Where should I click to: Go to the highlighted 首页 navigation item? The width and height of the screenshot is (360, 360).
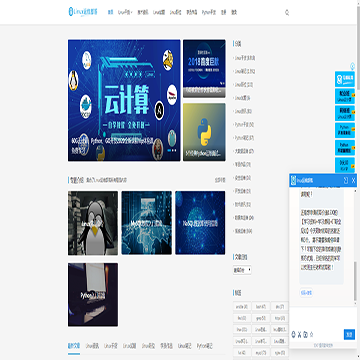click(110, 12)
